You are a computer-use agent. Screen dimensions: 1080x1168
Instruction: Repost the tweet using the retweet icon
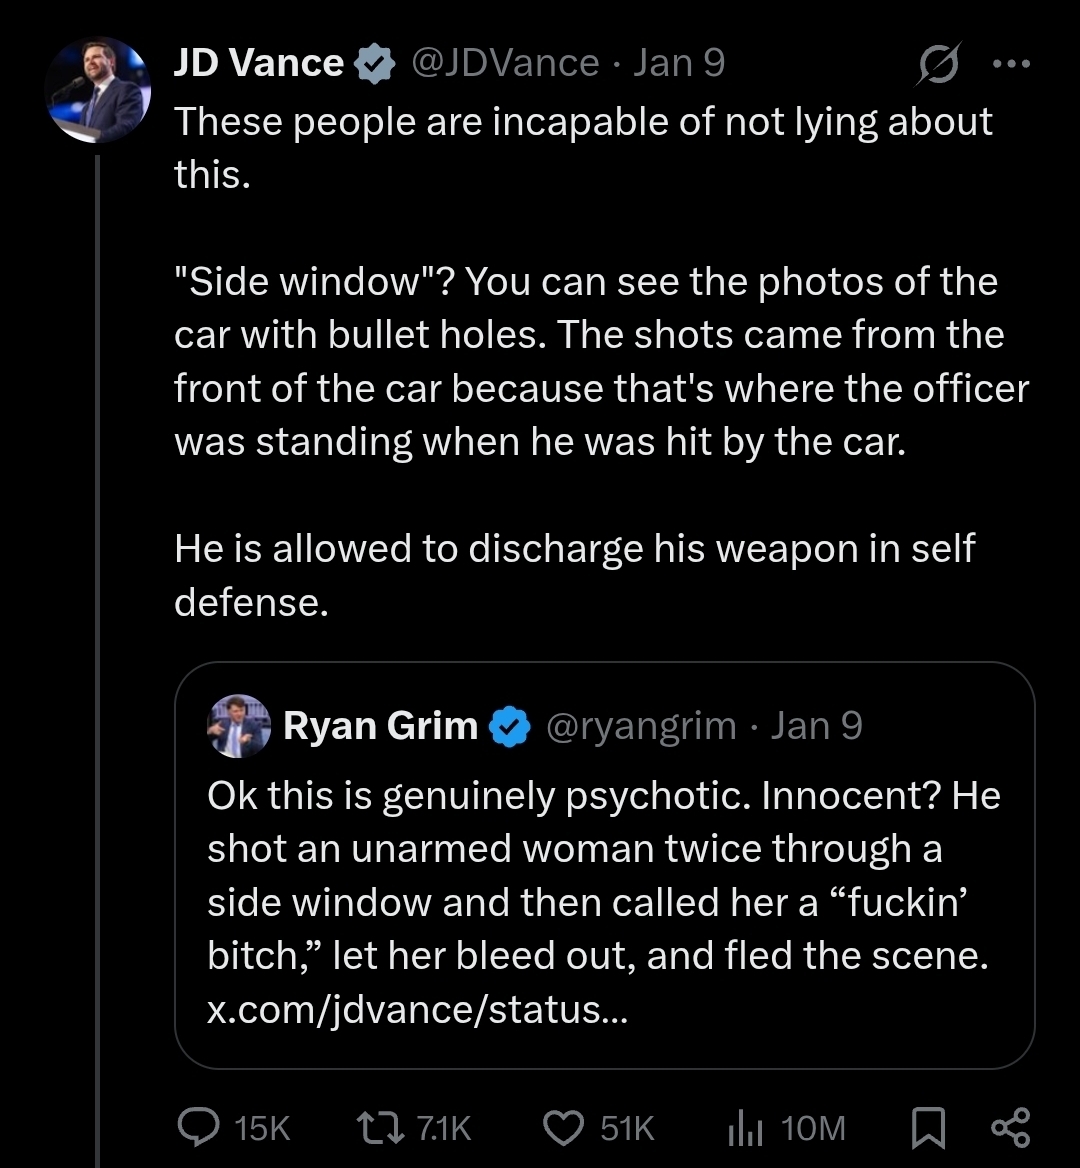tap(379, 1127)
